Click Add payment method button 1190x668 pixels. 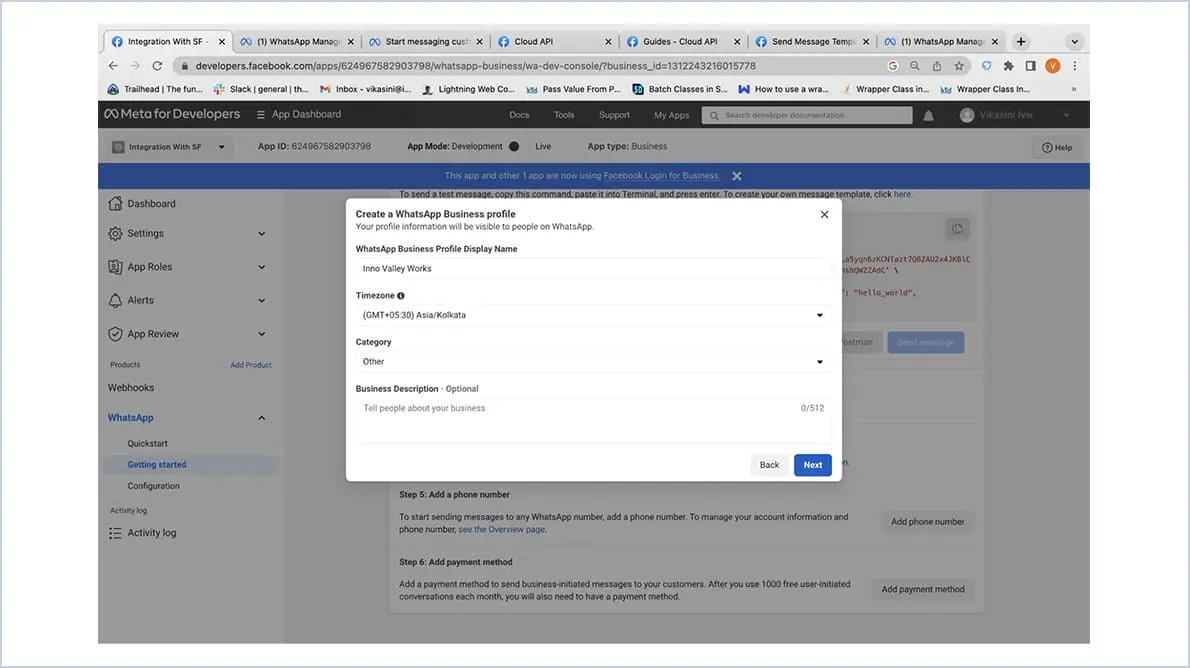923,590
